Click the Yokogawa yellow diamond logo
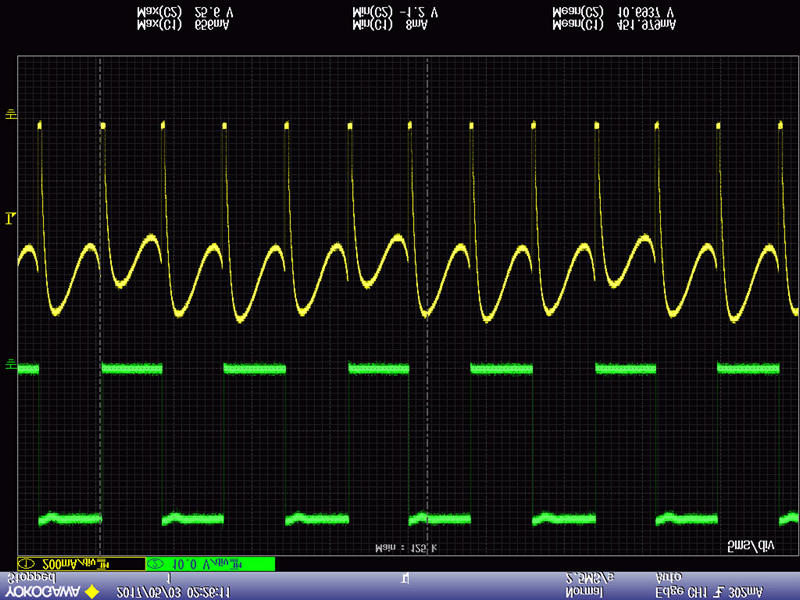Viewport: 800px width, 600px height. tap(92, 592)
